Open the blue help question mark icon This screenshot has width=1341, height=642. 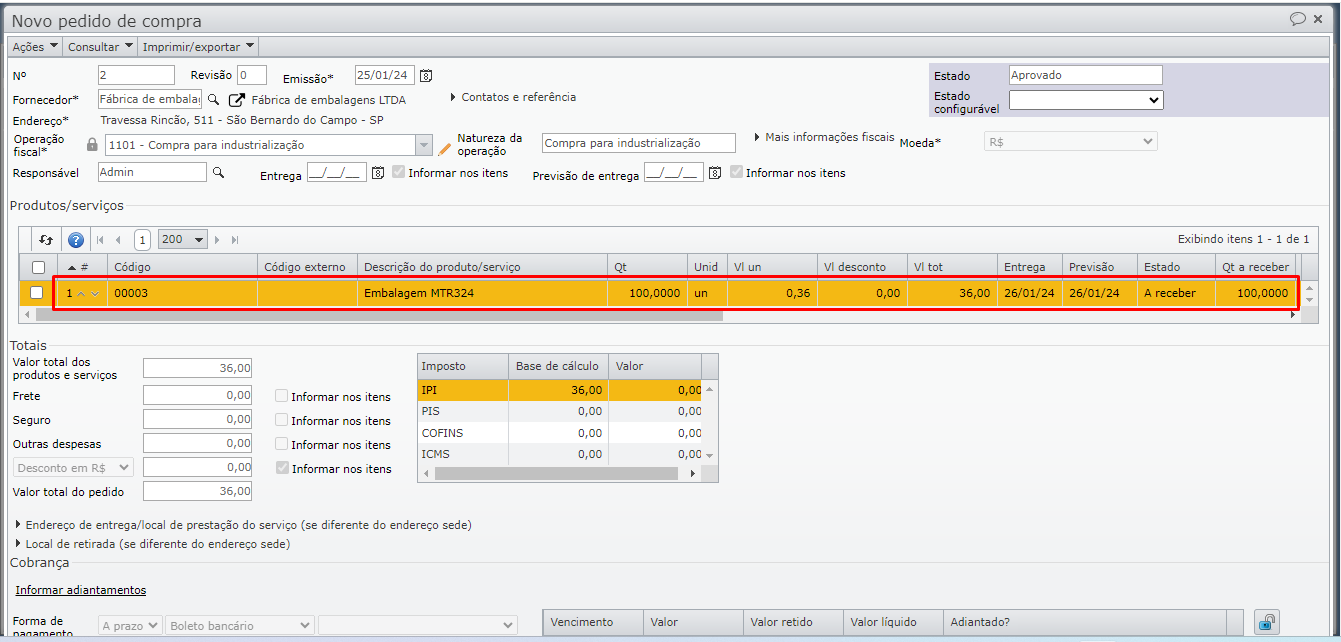pyautogui.click(x=75, y=240)
